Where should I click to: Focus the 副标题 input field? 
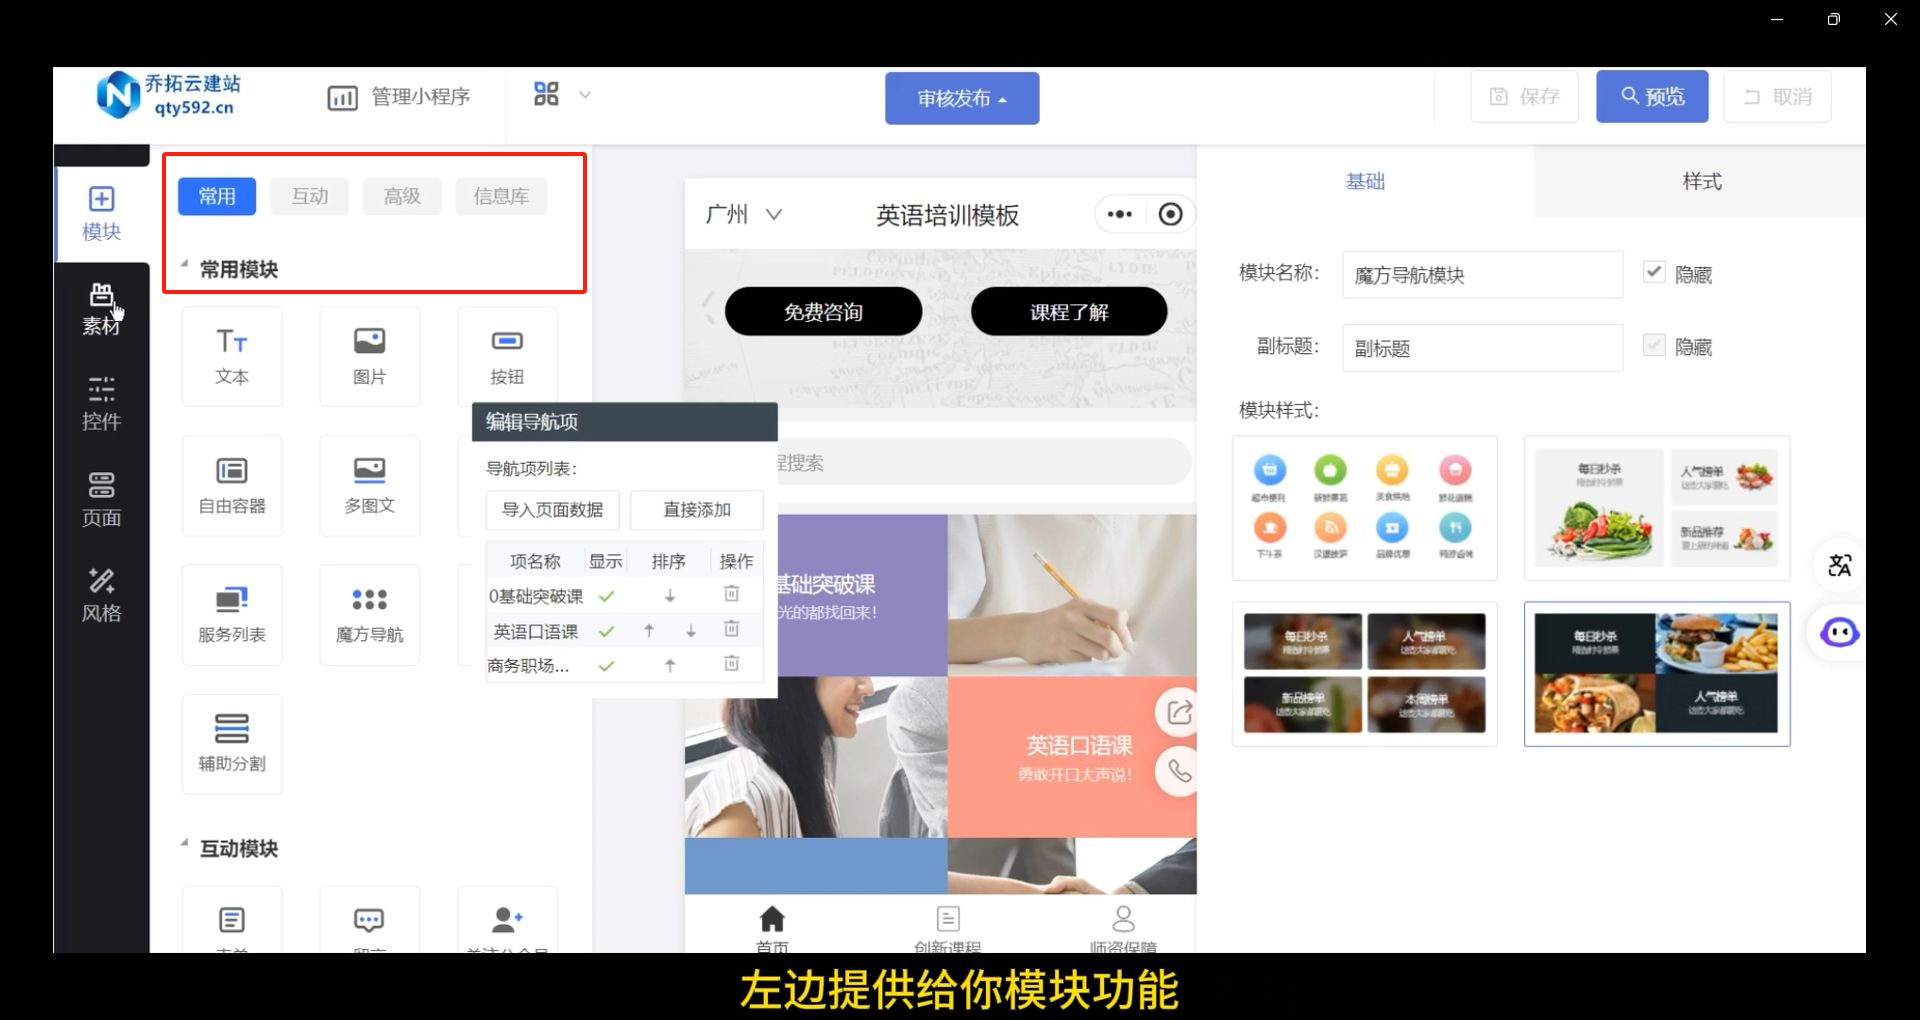click(x=1482, y=348)
